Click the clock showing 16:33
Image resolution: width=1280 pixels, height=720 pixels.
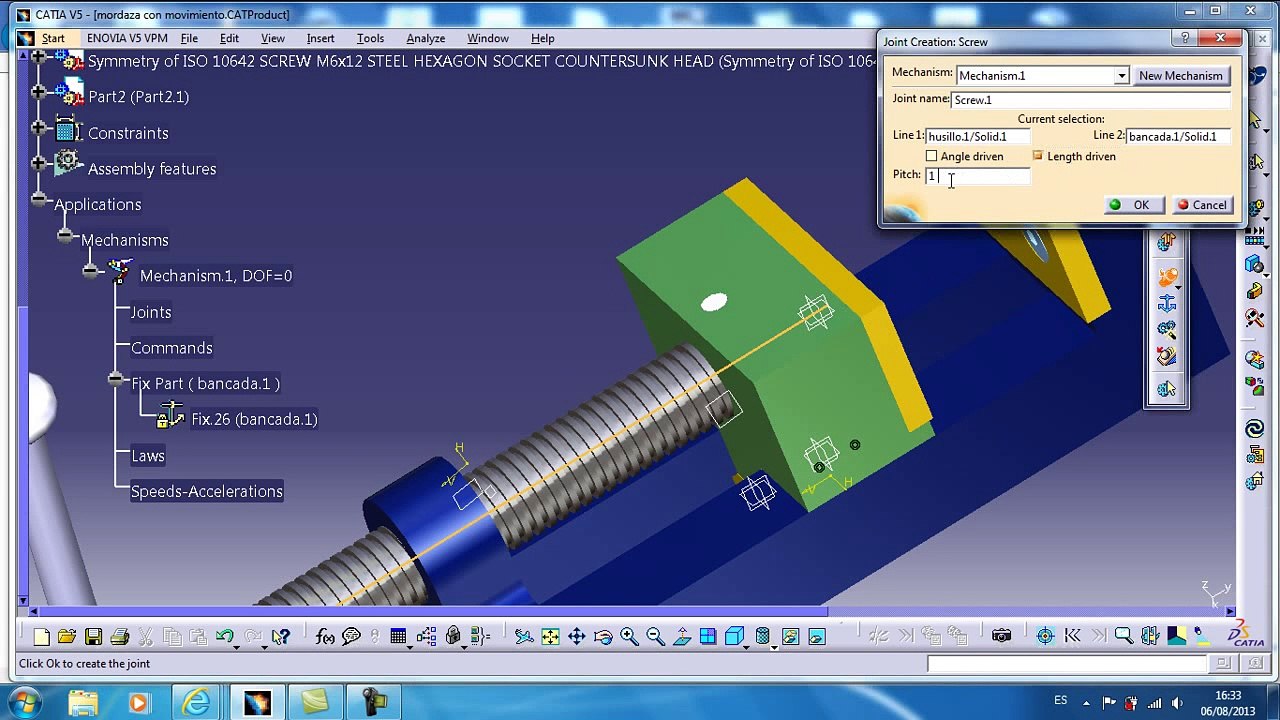coord(1228,695)
